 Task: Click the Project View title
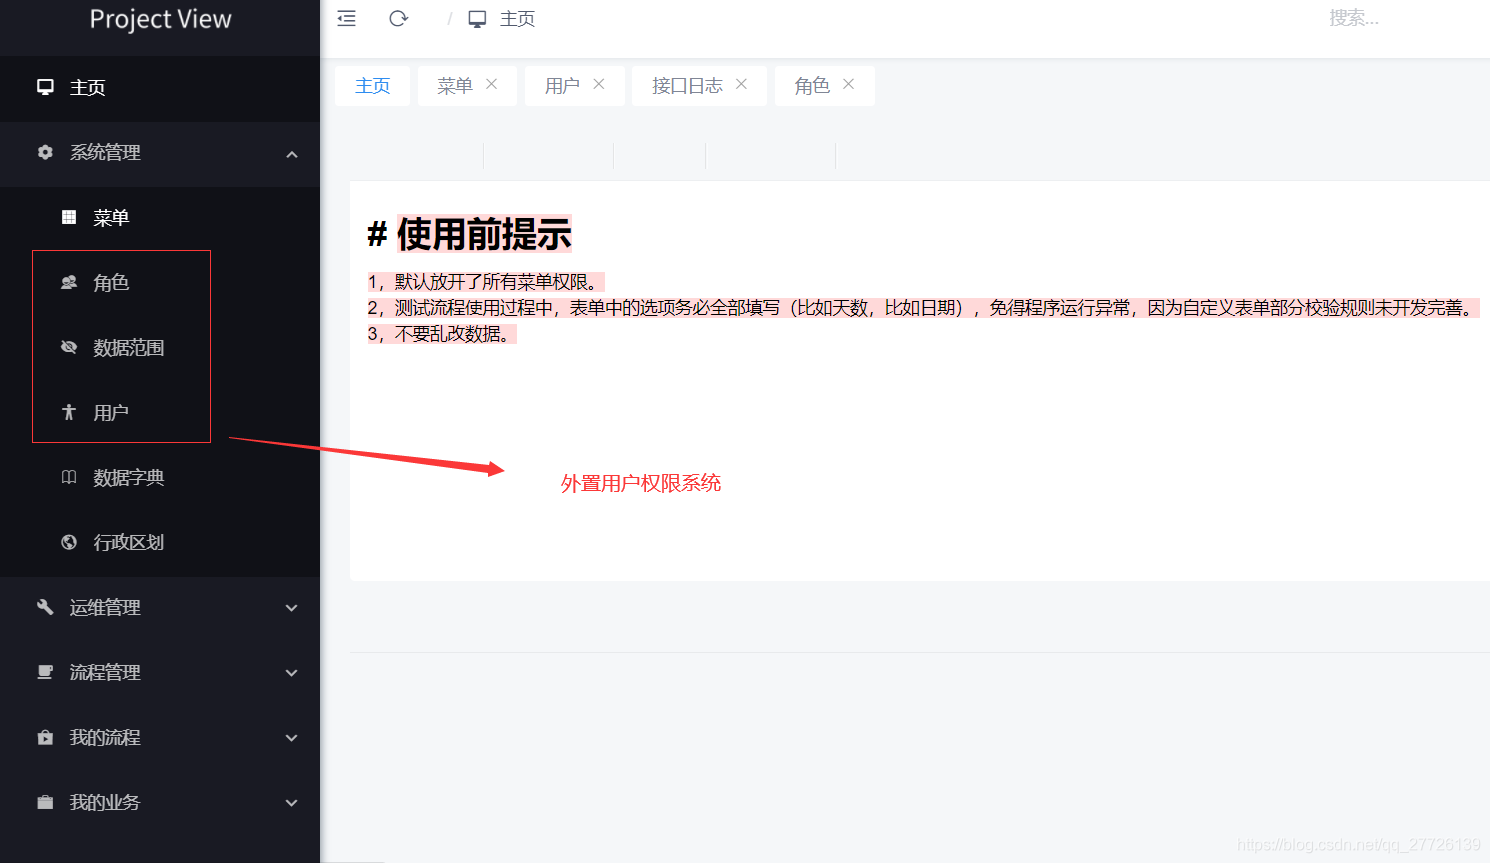click(x=160, y=19)
